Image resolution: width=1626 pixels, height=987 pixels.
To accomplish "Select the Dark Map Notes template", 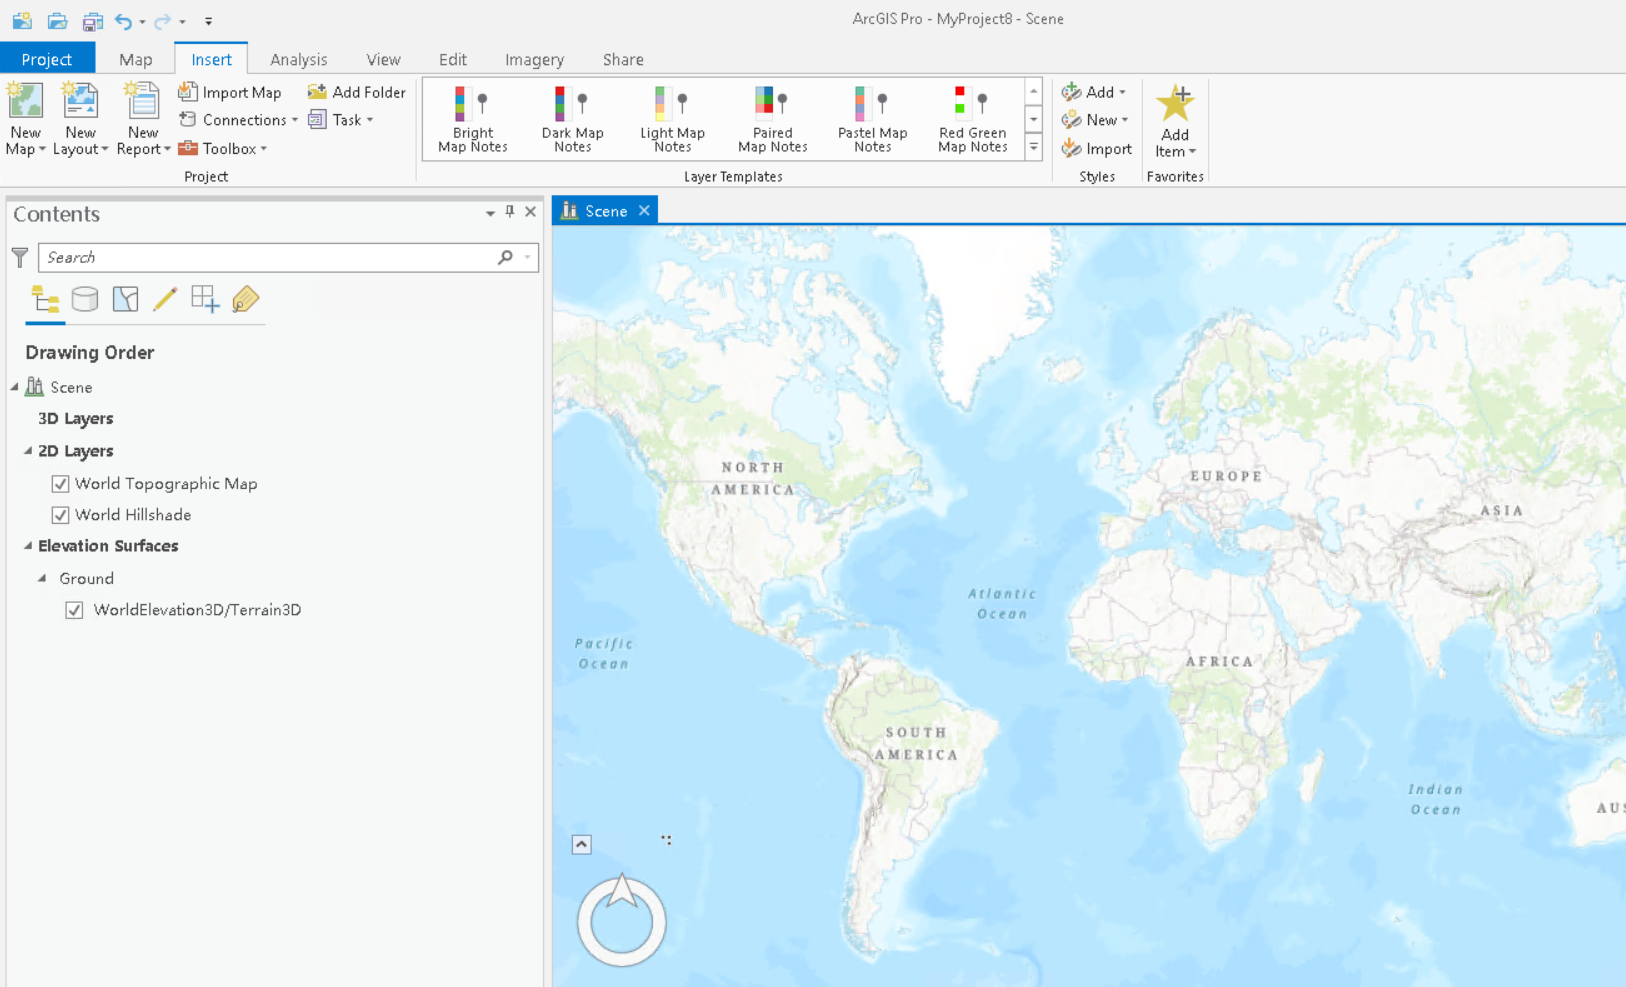I will (x=573, y=118).
